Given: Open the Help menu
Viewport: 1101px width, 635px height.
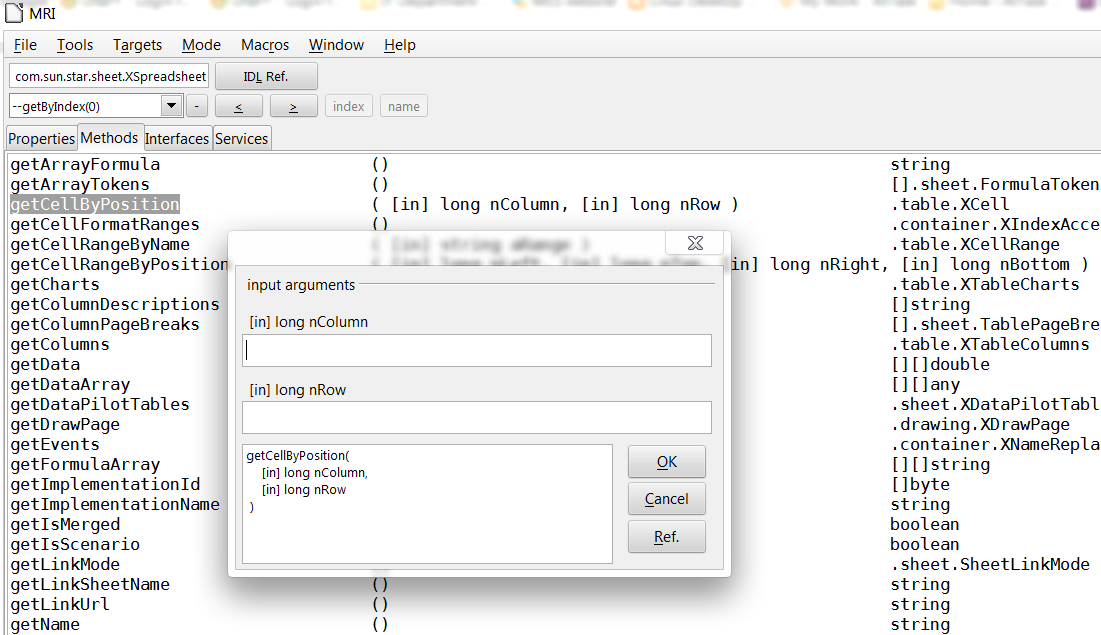Looking at the screenshot, I should (400, 45).
